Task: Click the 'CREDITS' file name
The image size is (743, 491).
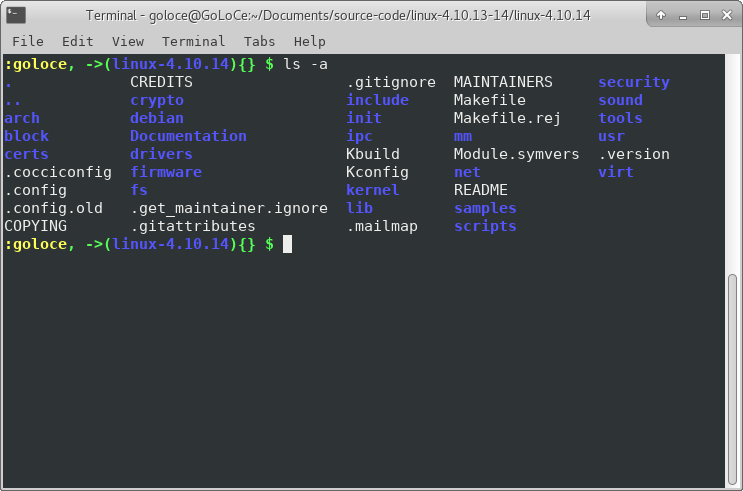Action: pos(162,82)
